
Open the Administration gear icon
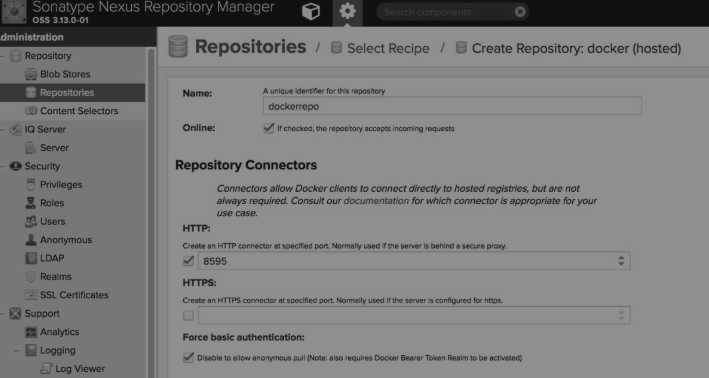pos(347,11)
